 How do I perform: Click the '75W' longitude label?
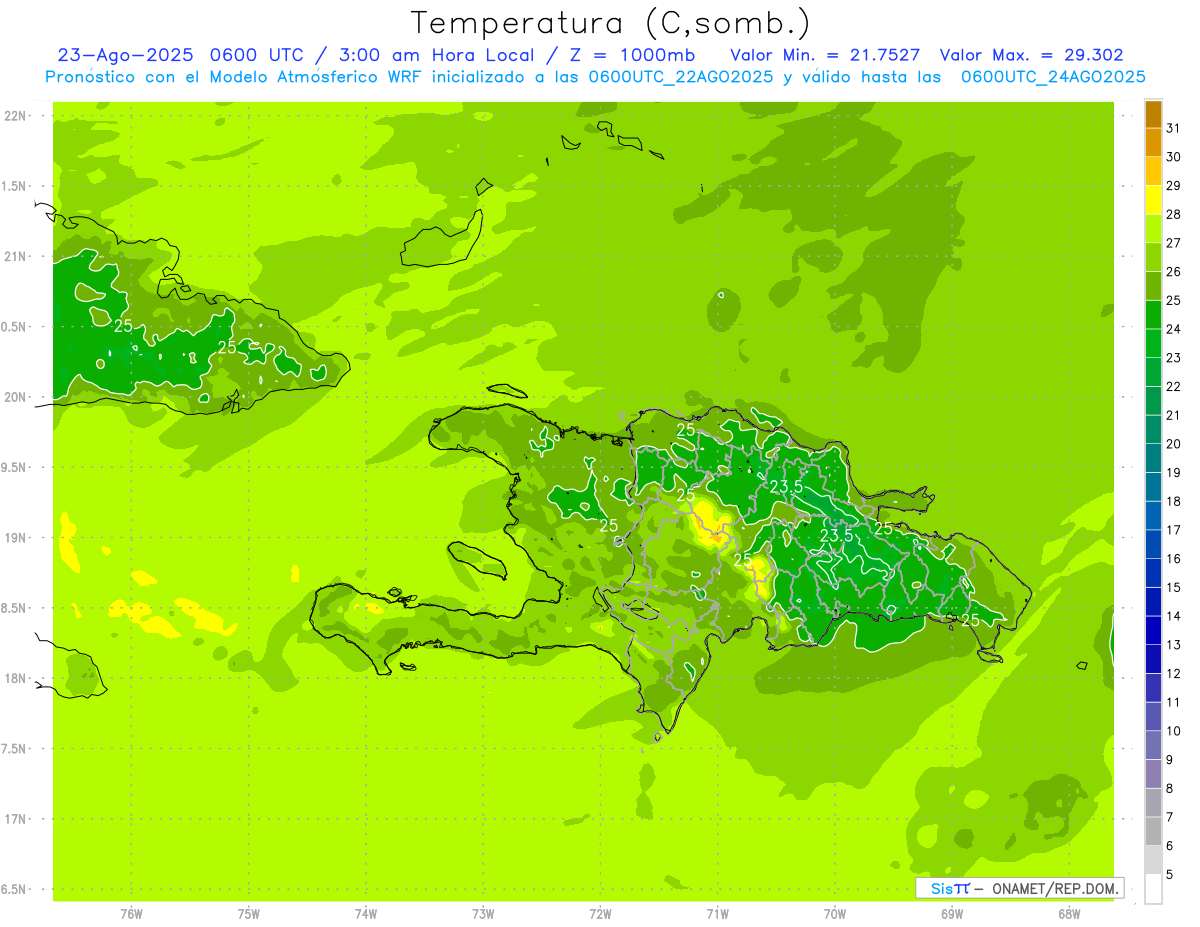click(x=249, y=914)
